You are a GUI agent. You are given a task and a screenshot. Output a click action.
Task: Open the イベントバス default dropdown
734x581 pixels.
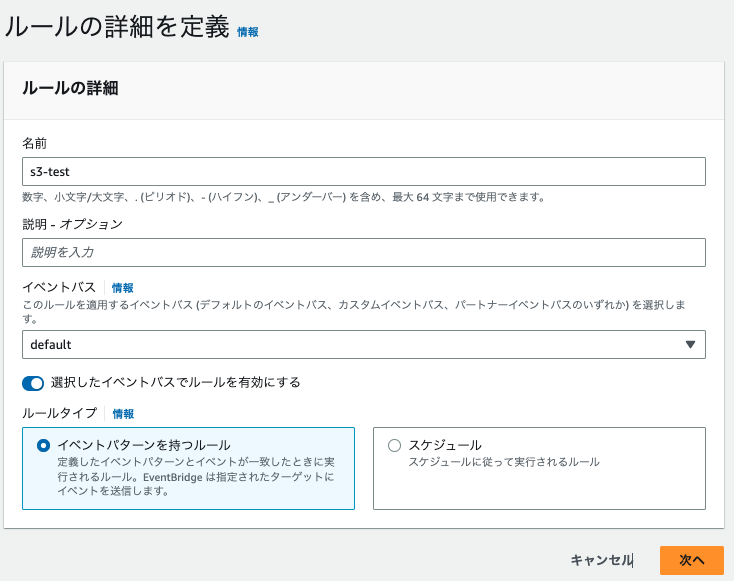364,345
